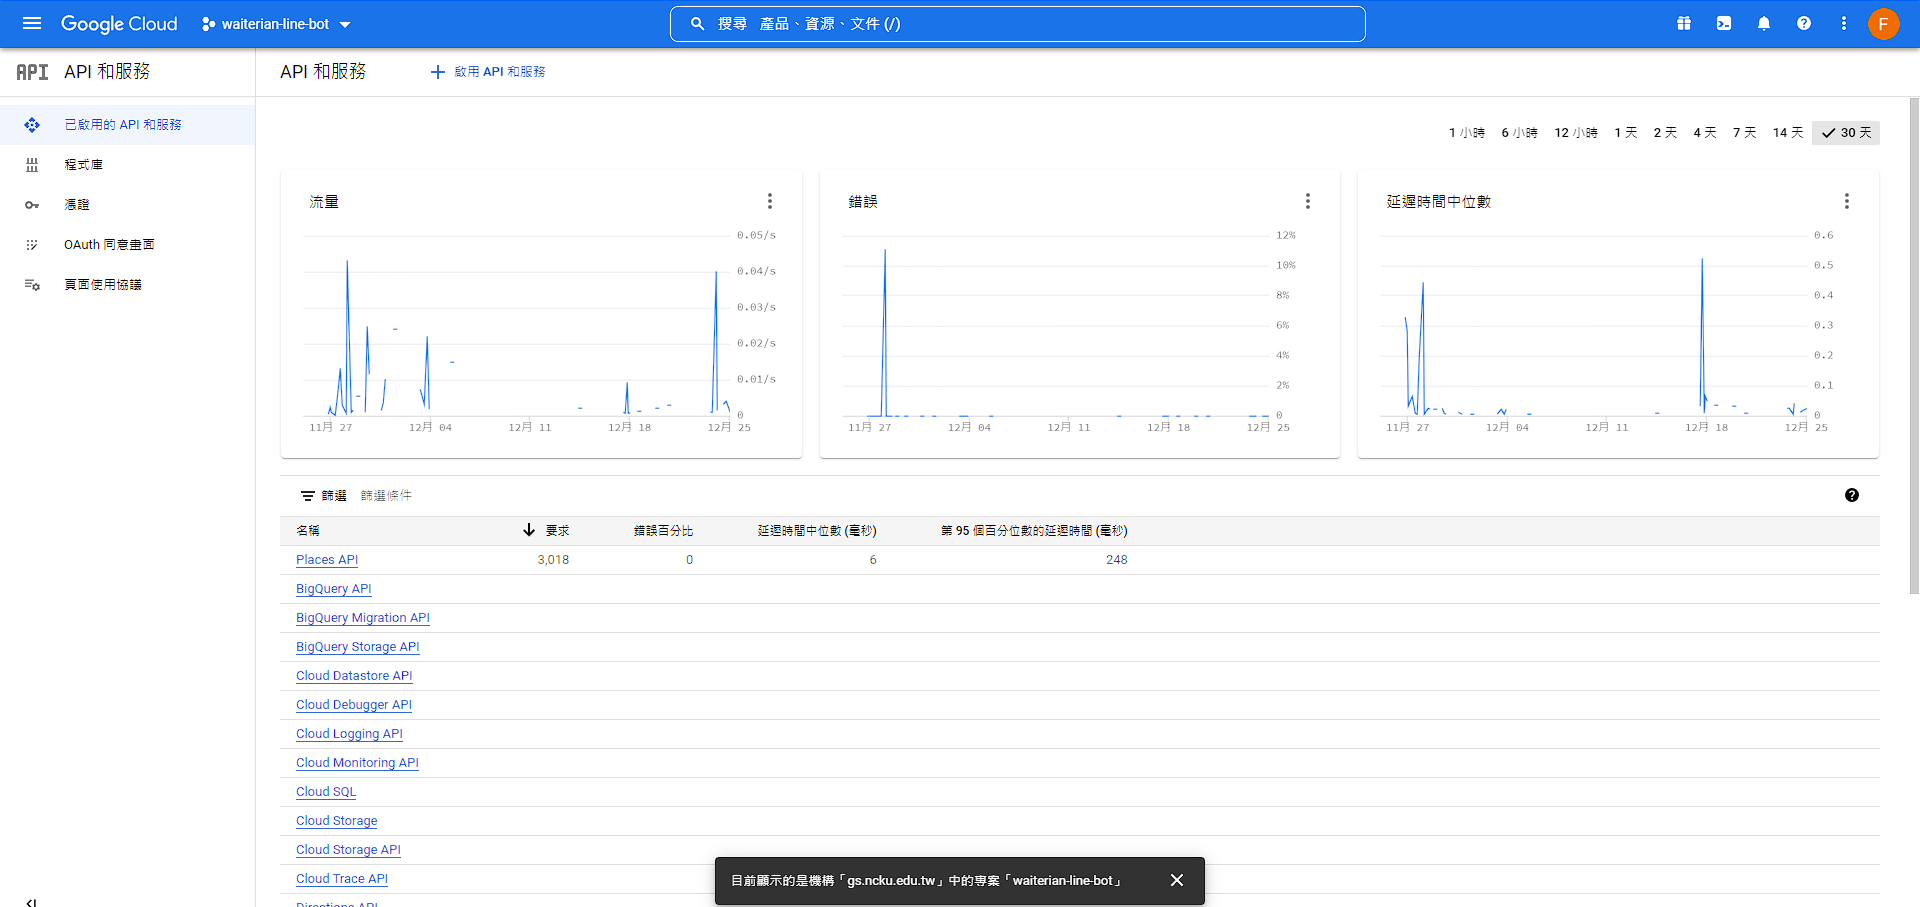Click the magnifier search icon

[x=698, y=23]
